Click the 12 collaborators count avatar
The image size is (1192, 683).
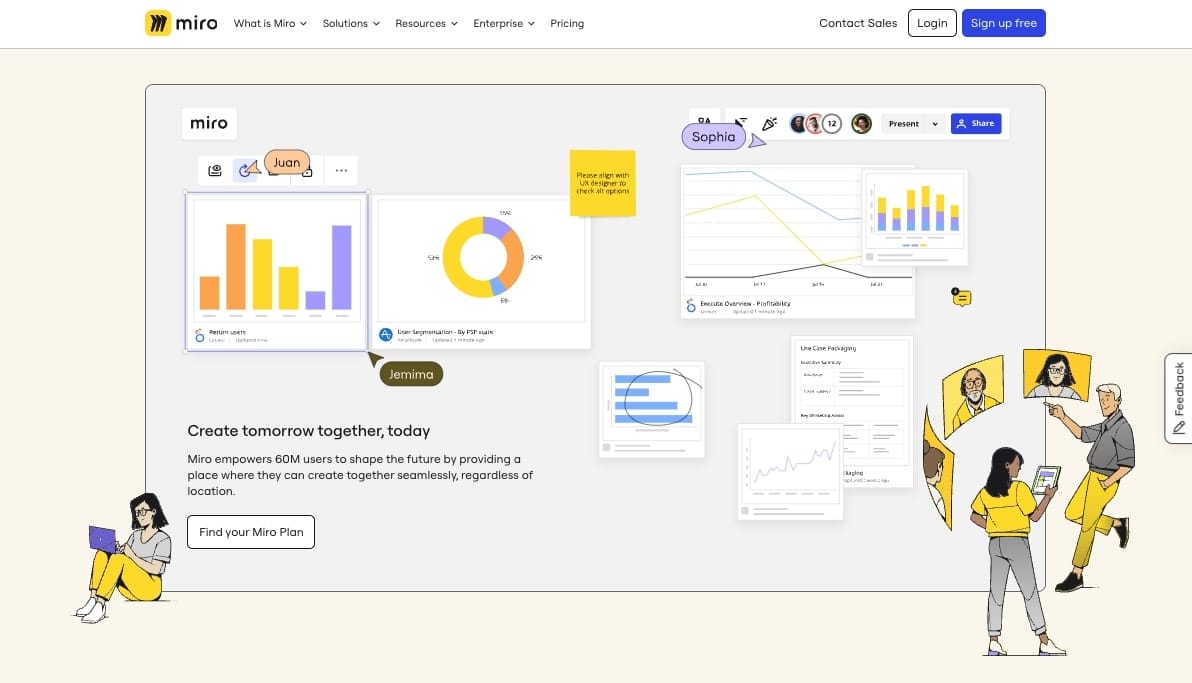[x=832, y=124]
